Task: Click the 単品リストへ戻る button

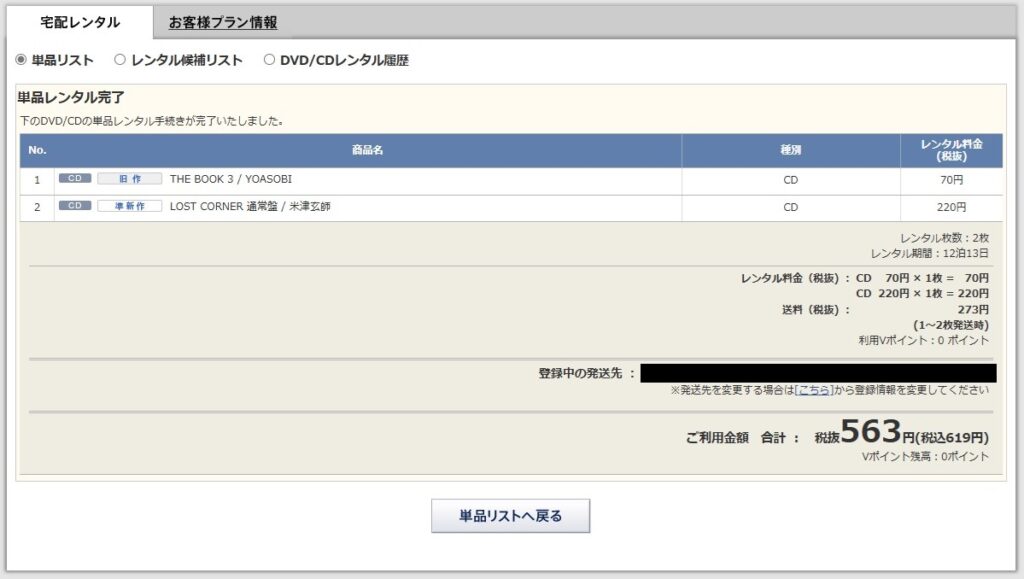Action: [510, 516]
